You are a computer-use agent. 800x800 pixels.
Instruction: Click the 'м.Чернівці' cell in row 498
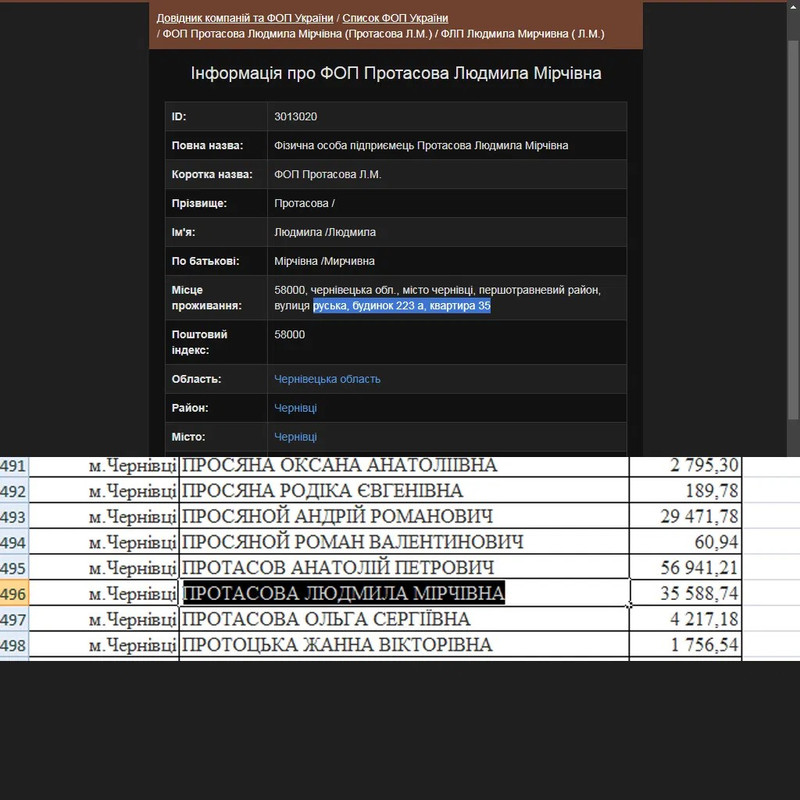point(104,645)
